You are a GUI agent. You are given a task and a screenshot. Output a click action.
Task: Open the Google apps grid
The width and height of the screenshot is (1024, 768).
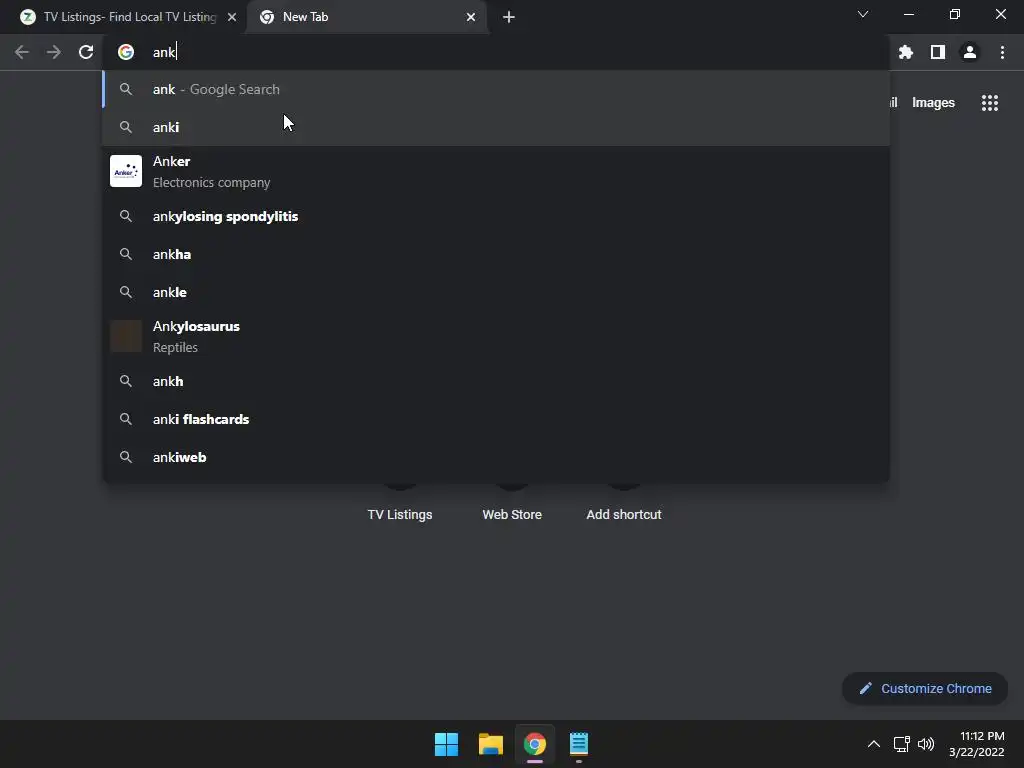click(990, 103)
